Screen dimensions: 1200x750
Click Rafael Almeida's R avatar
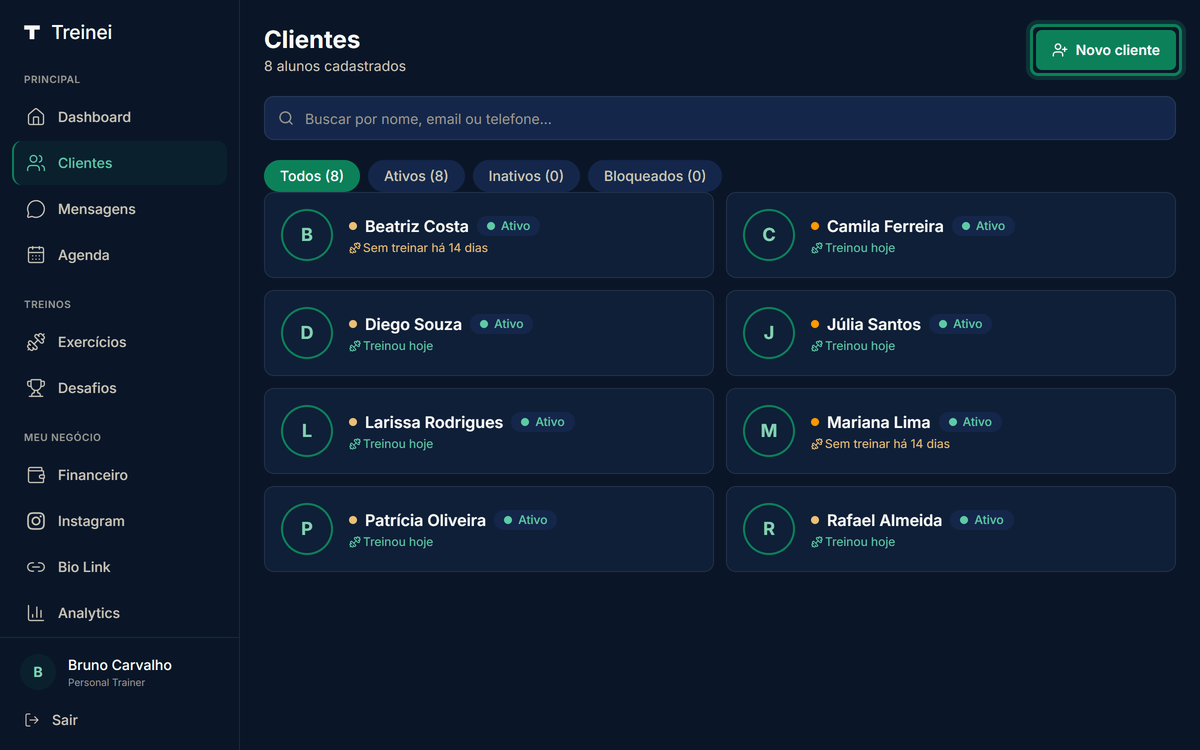pos(769,529)
